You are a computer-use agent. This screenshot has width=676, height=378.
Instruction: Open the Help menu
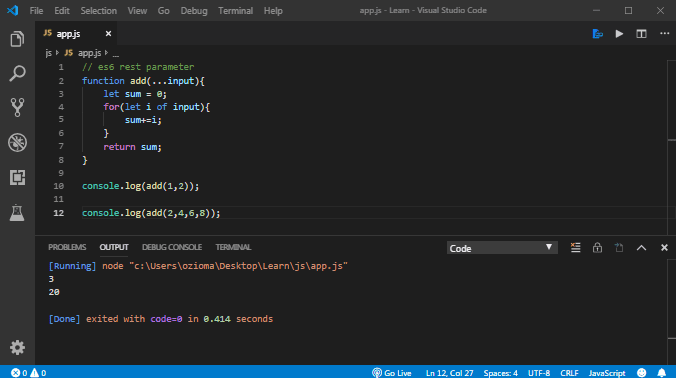point(273,11)
